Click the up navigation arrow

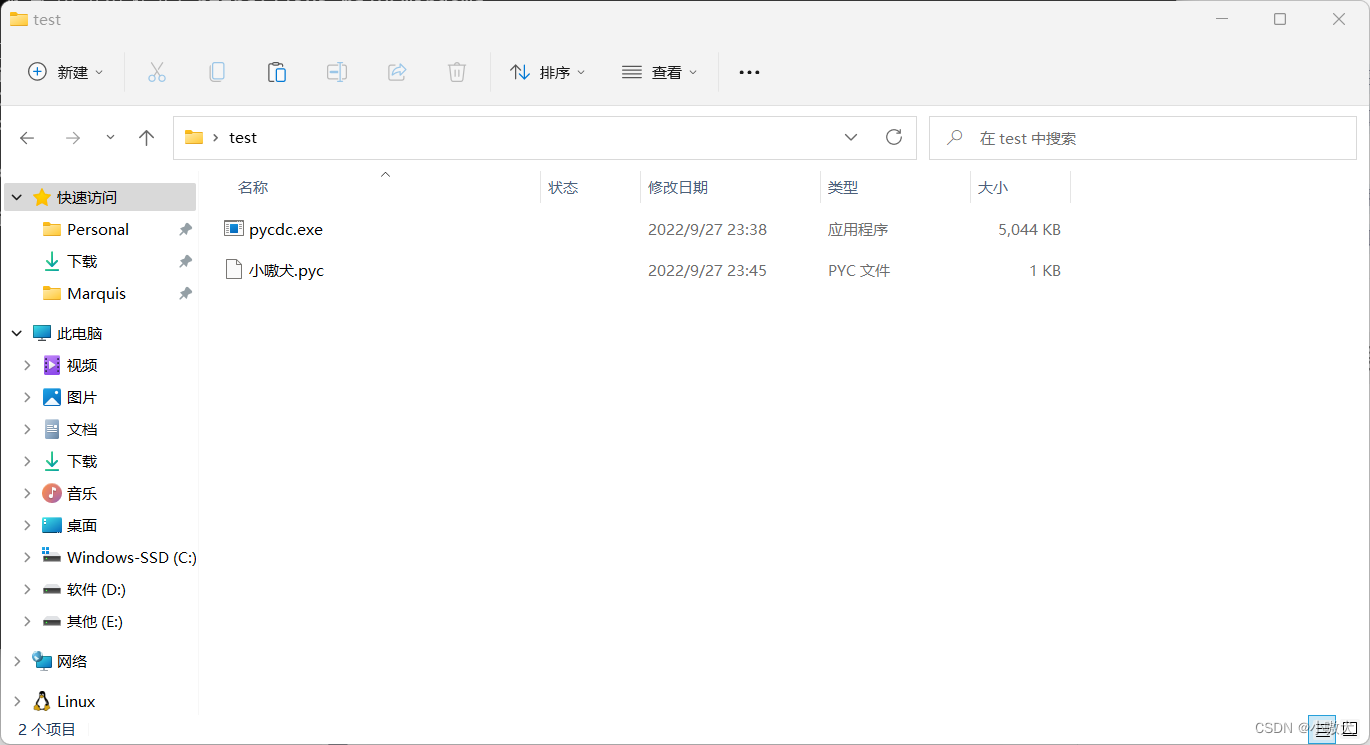point(146,137)
